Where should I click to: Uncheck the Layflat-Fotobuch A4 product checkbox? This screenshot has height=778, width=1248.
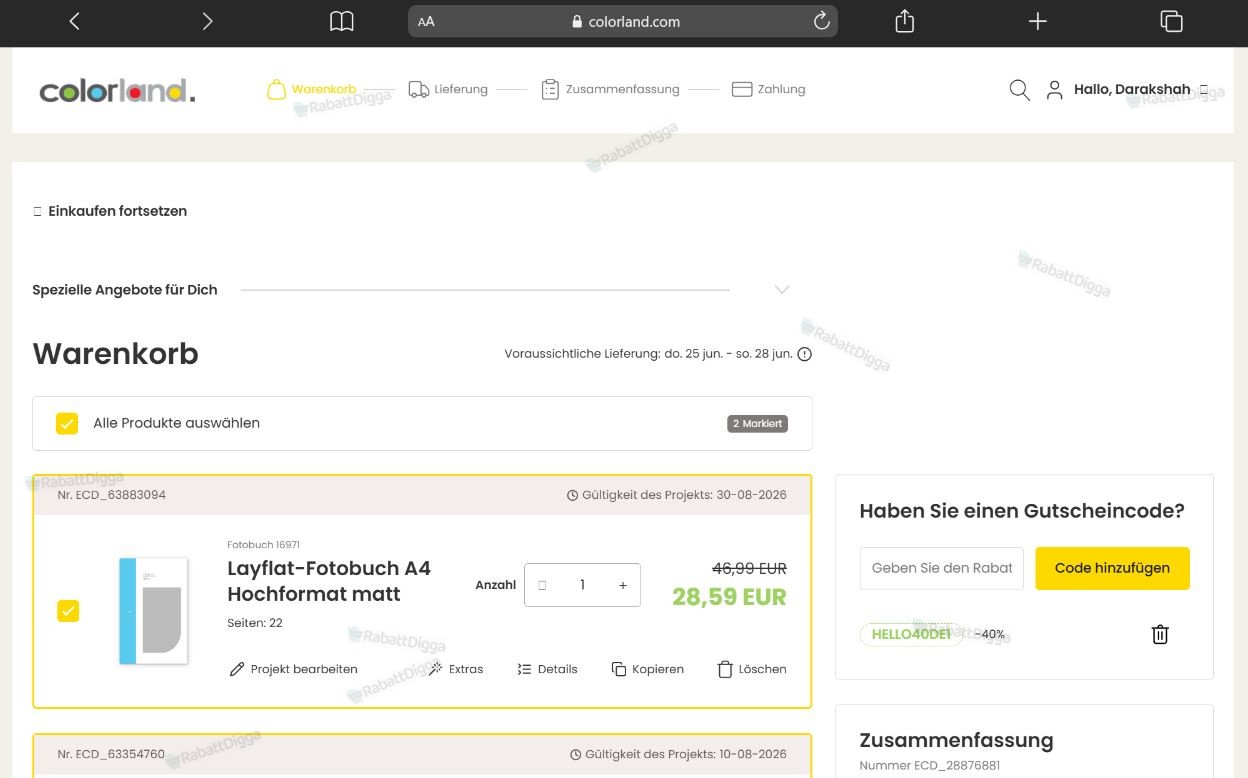tap(68, 610)
